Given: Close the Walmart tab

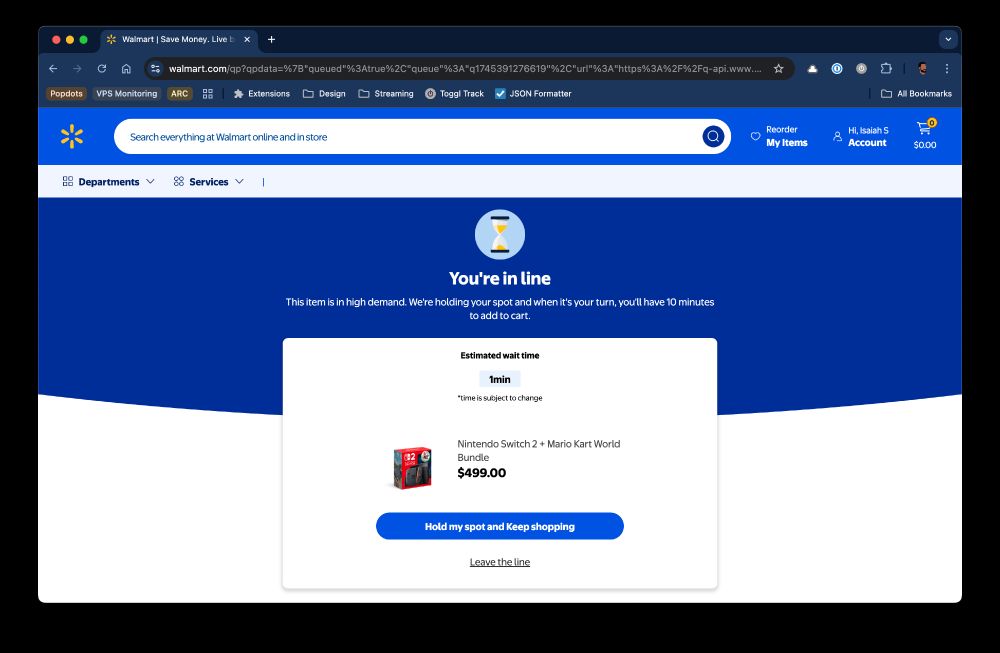Looking at the screenshot, I should (x=247, y=40).
